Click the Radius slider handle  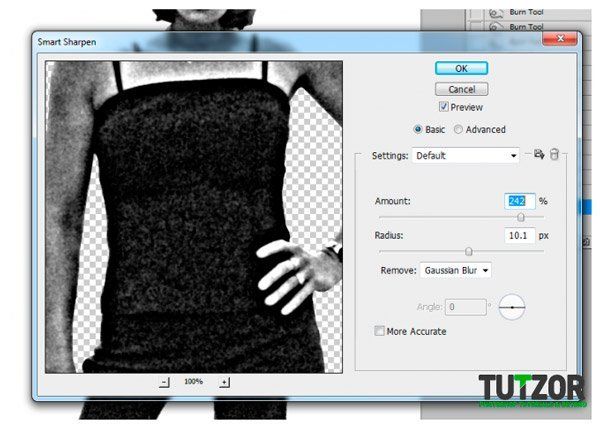click(x=468, y=251)
